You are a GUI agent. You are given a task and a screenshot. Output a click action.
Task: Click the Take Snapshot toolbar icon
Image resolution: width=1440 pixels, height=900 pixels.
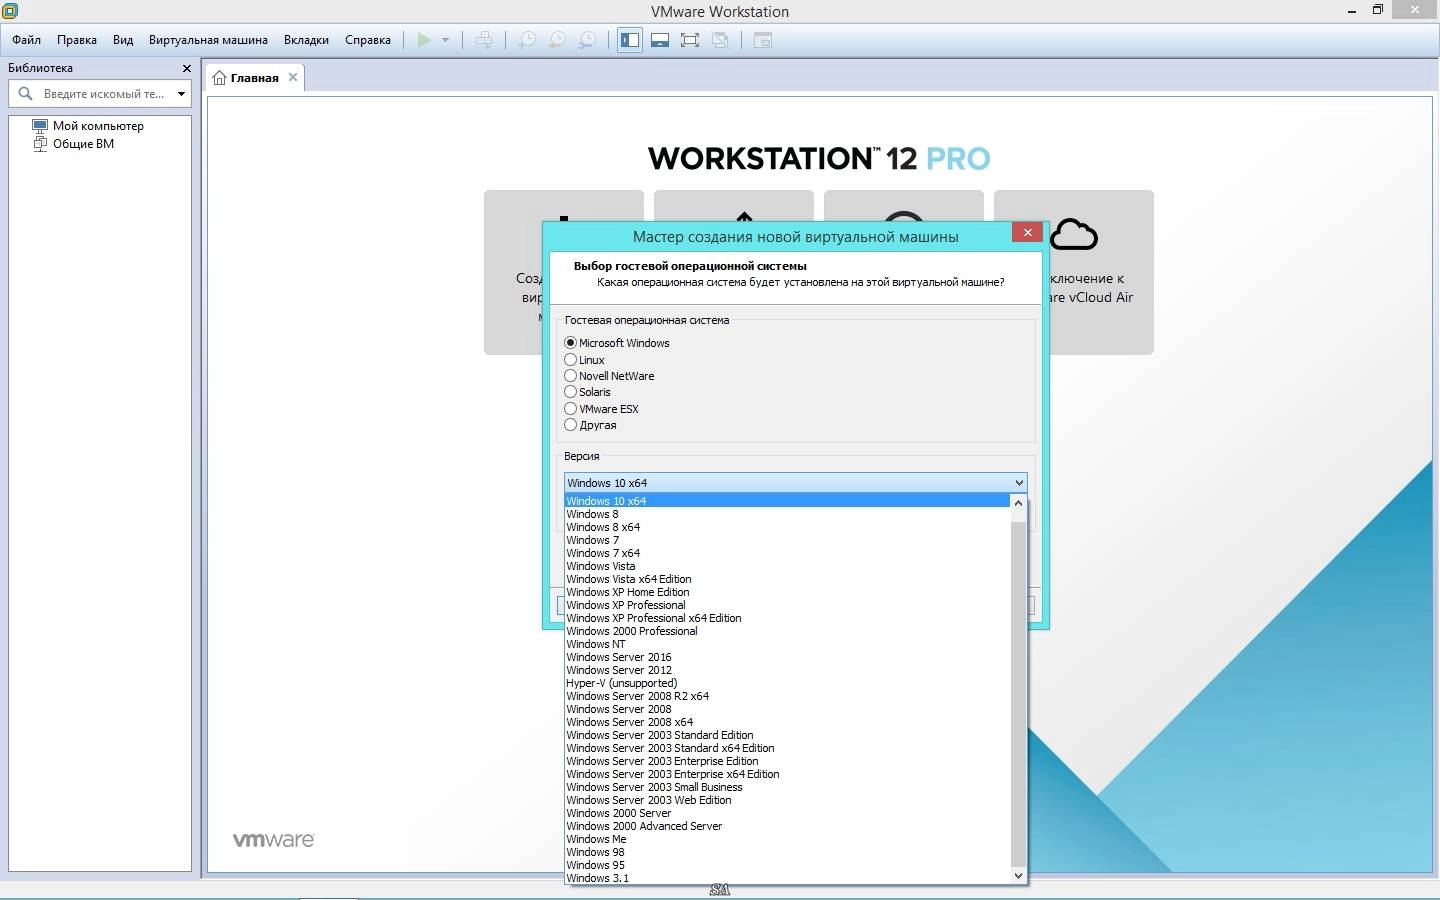[526, 40]
